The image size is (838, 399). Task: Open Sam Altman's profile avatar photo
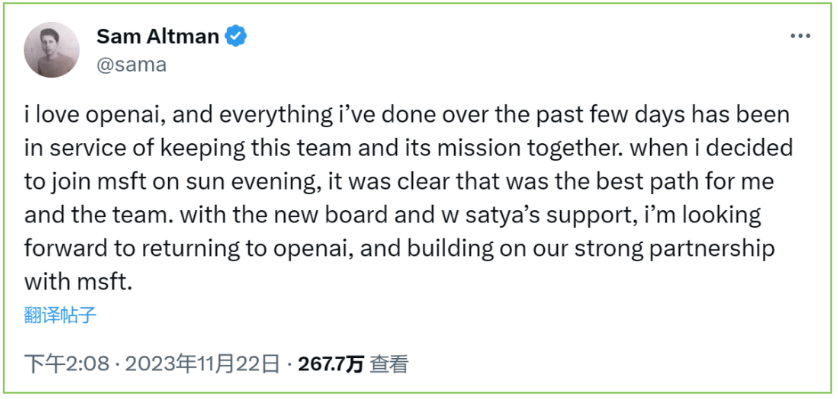point(52,50)
